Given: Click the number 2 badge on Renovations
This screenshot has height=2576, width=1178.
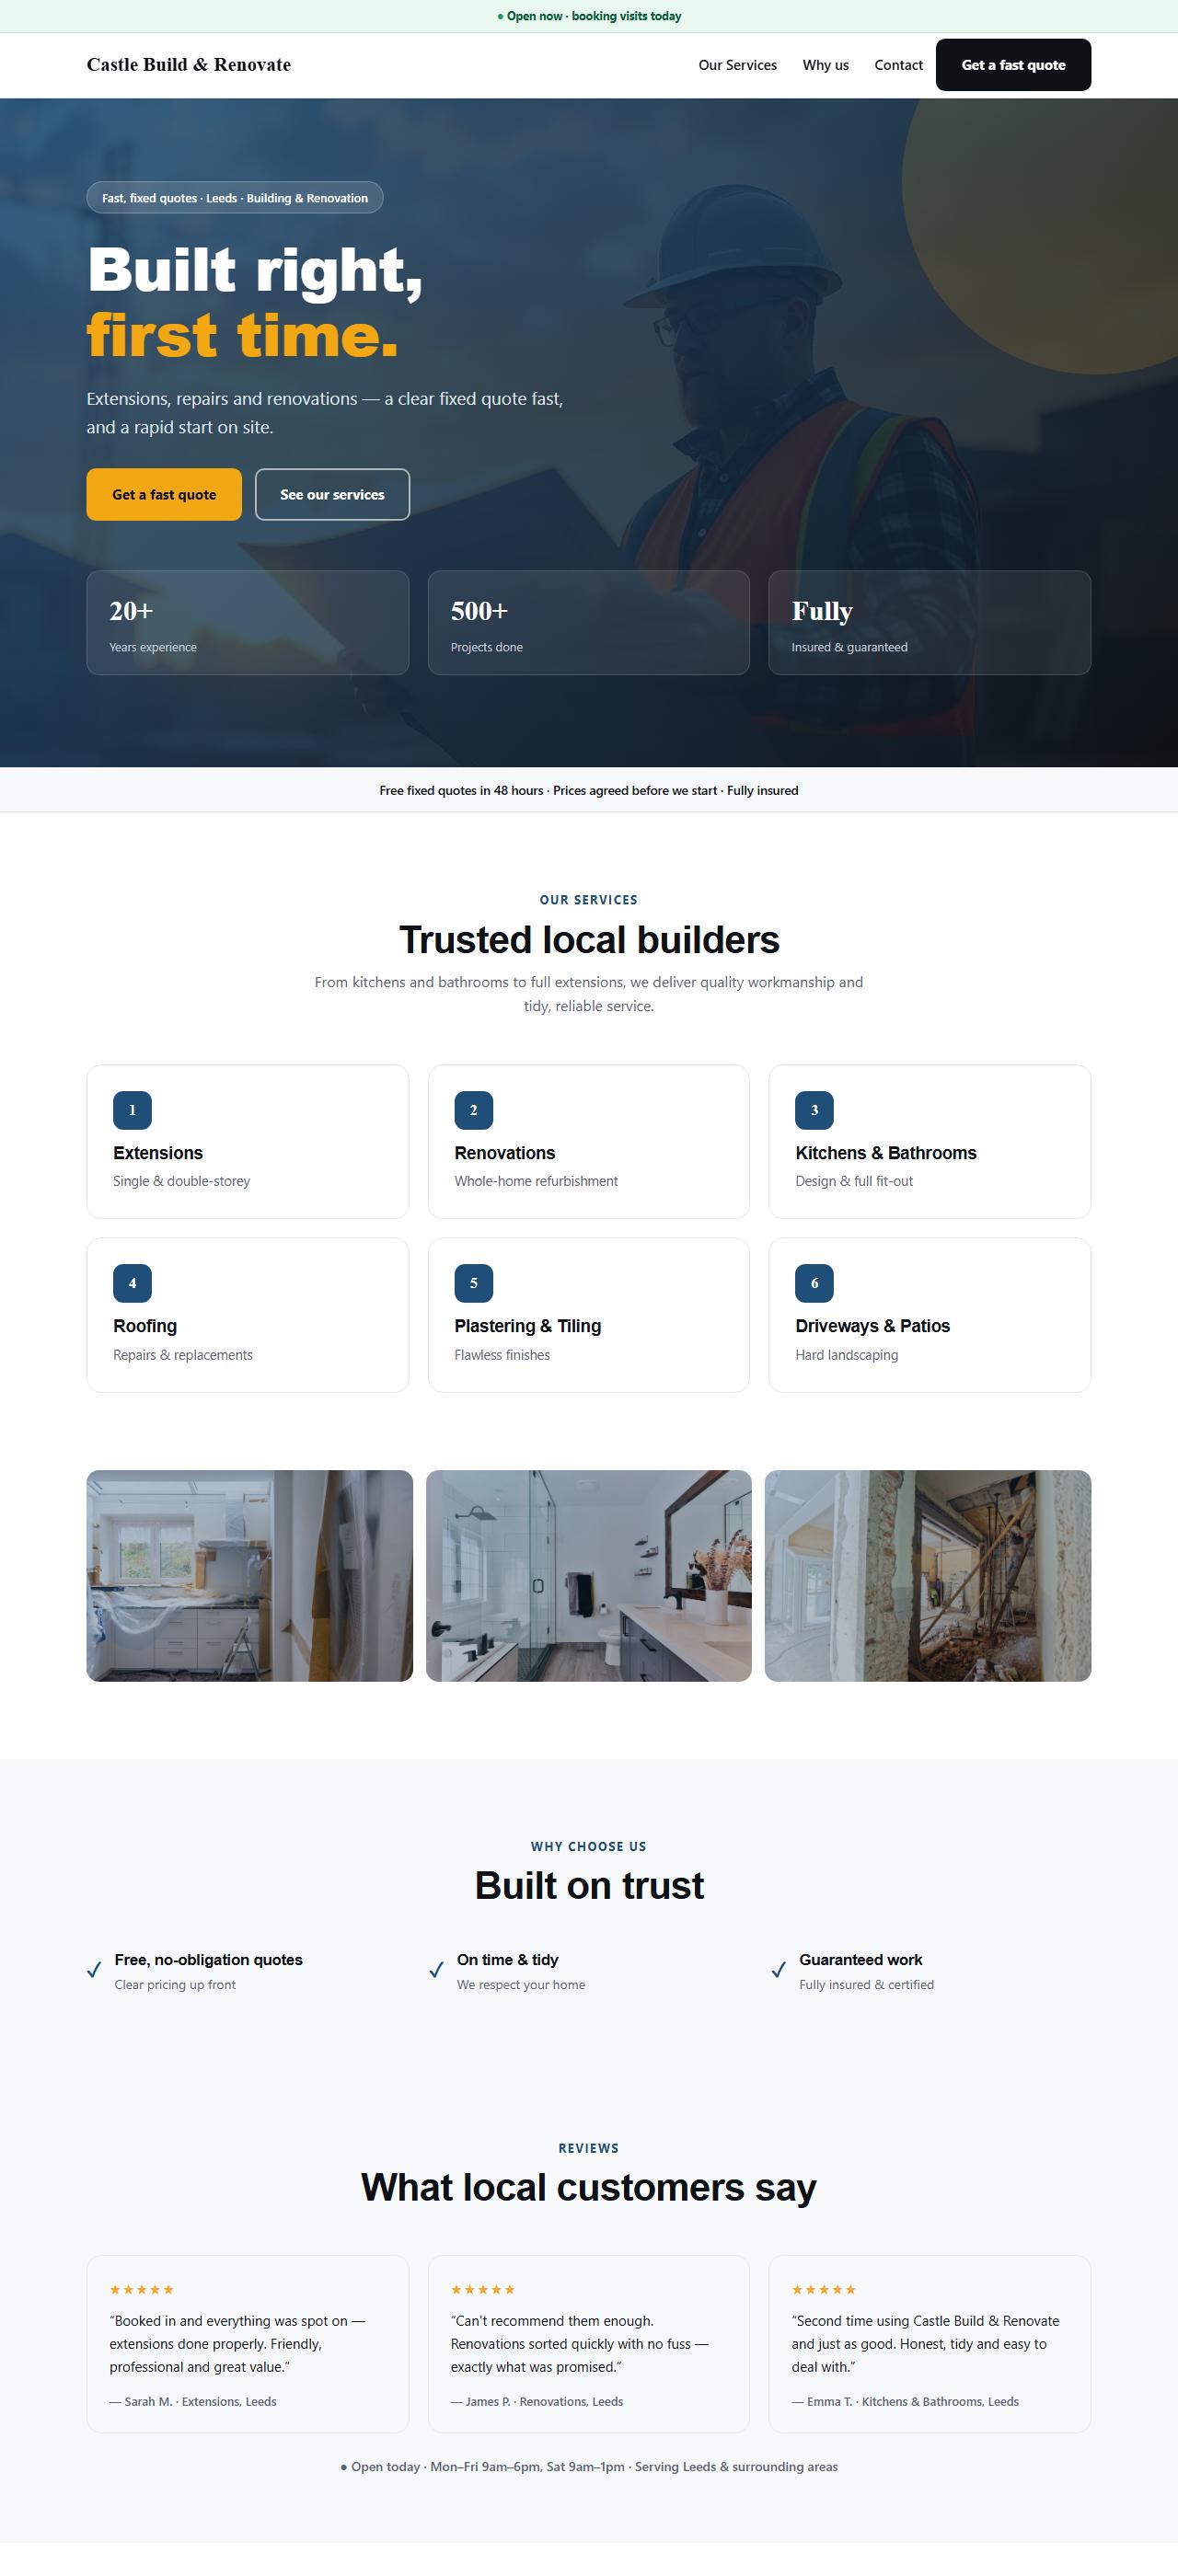Looking at the screenshot, I should (473, 1110).
